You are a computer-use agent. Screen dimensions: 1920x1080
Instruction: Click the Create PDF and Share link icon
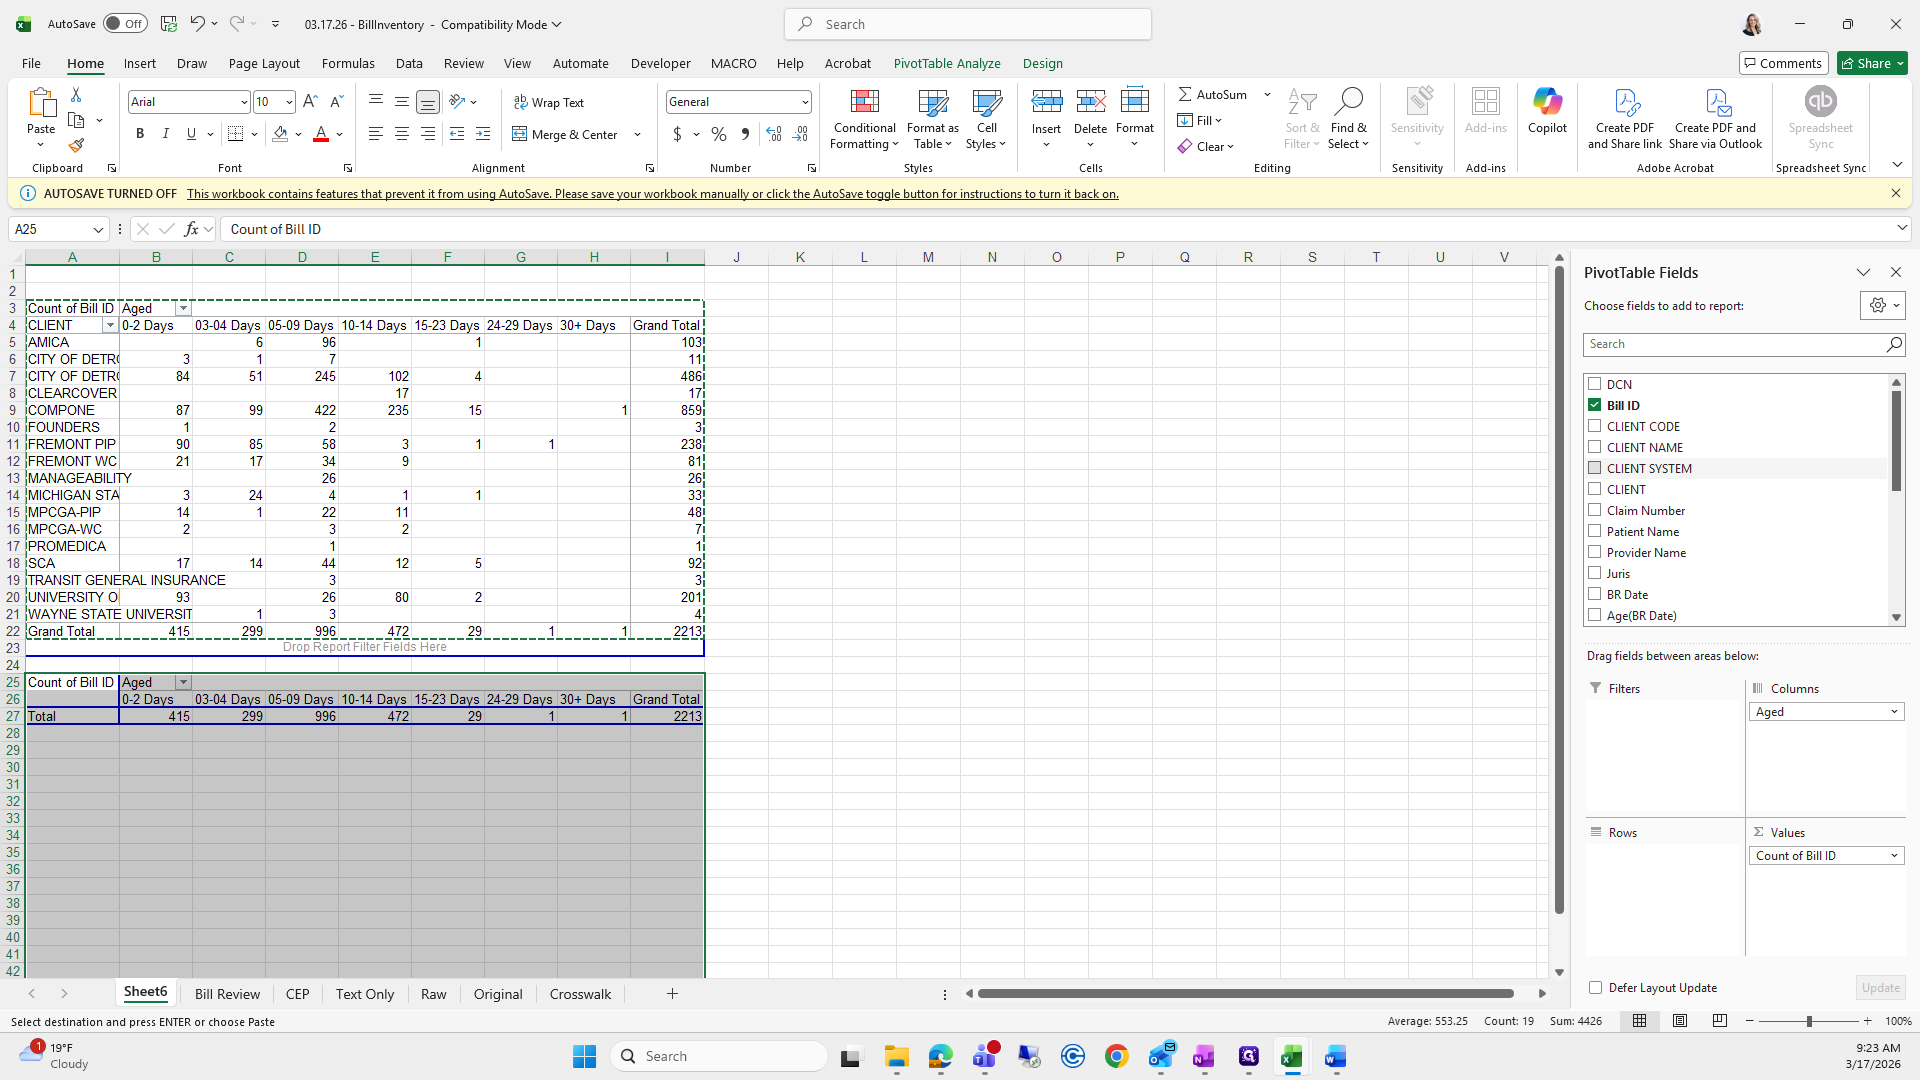click(x=1625, y=102)
